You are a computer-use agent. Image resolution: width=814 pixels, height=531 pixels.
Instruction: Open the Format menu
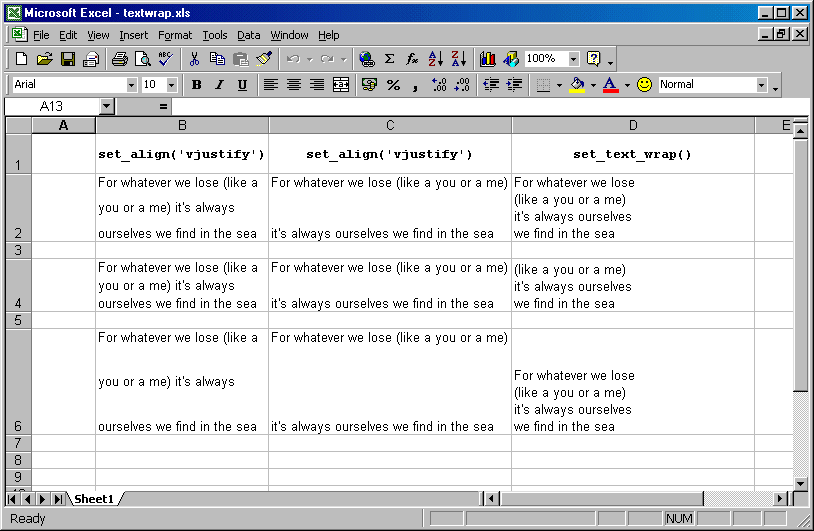[175, 35]
